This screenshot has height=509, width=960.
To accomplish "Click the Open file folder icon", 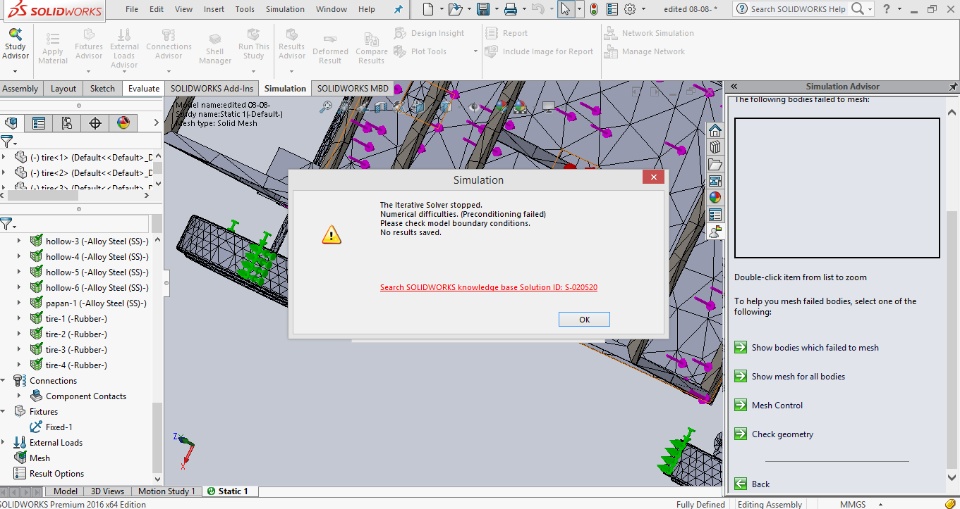I will (454, 9).
